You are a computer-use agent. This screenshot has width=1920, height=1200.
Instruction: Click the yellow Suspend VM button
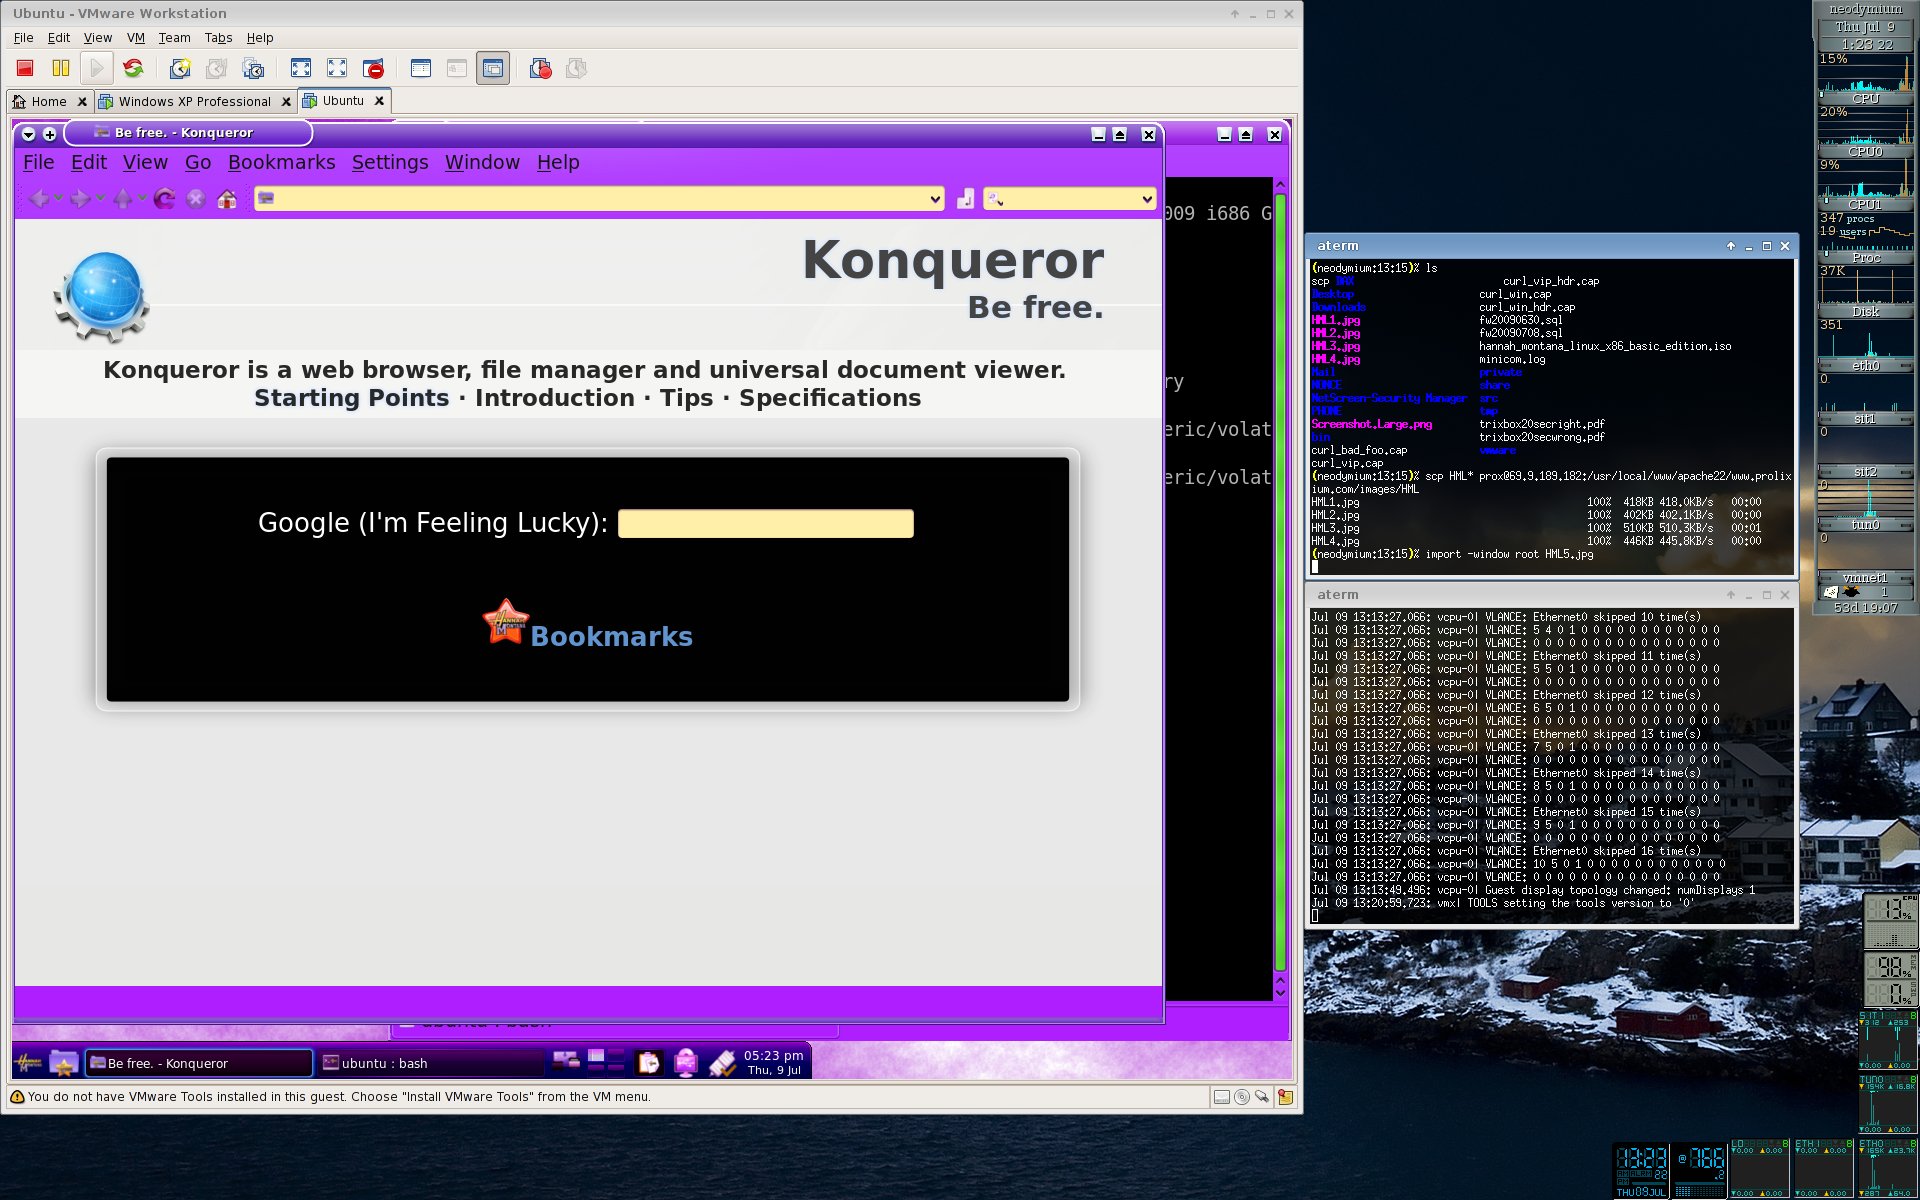pos(61,68)
